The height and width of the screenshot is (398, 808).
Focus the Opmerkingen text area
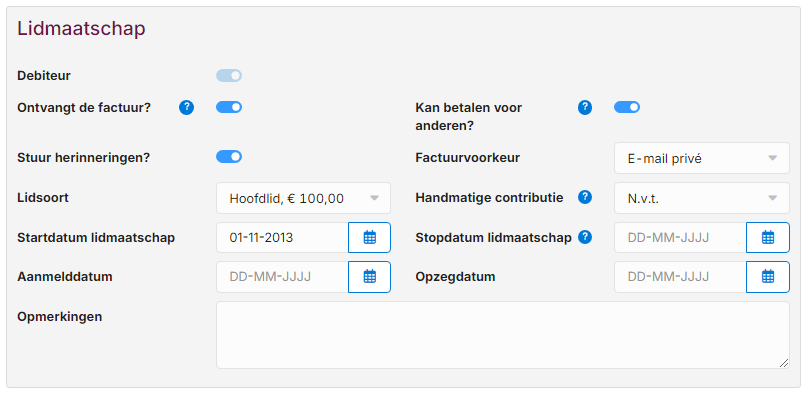pyautogui.click(x=503, y=335)
